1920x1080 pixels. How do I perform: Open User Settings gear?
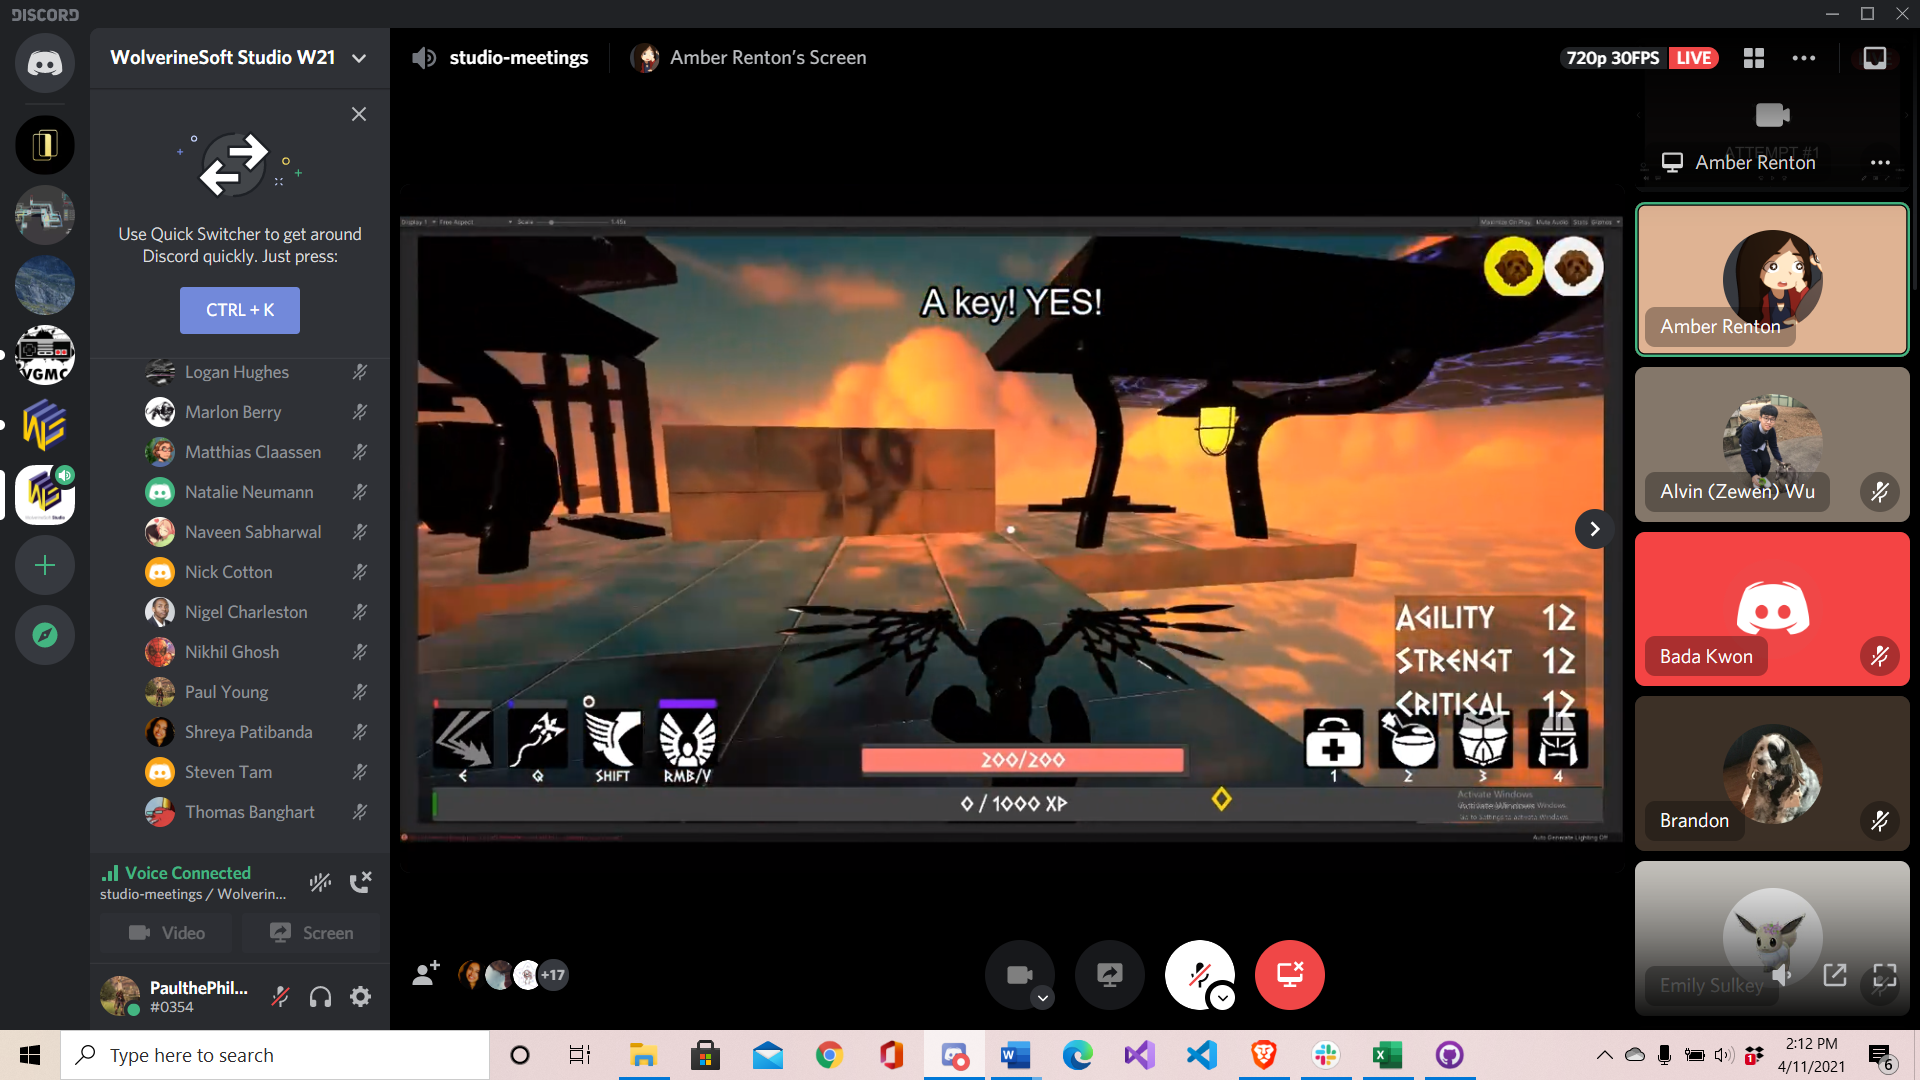click(360, 996)
